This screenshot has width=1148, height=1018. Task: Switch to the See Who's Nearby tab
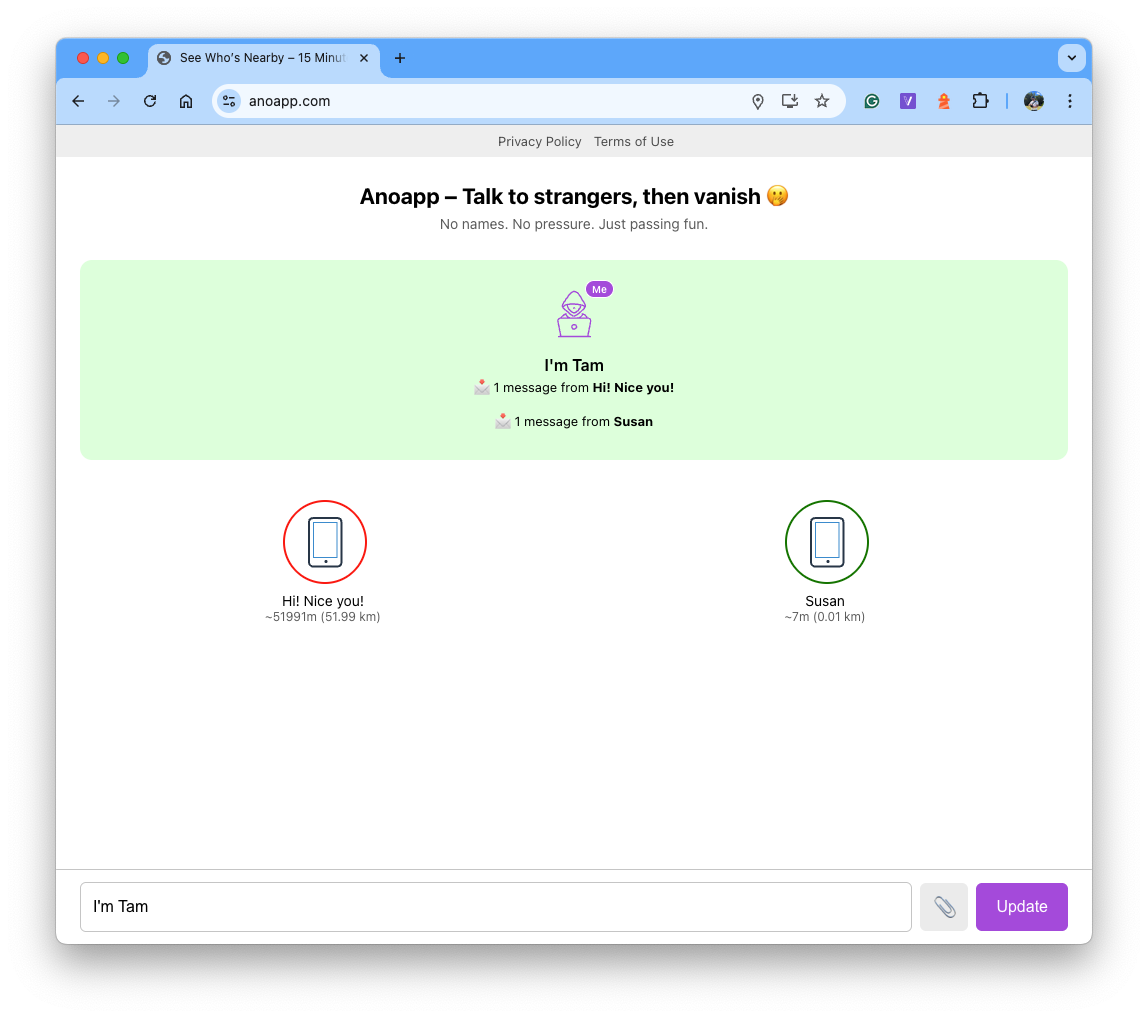(x=262, y=58)
